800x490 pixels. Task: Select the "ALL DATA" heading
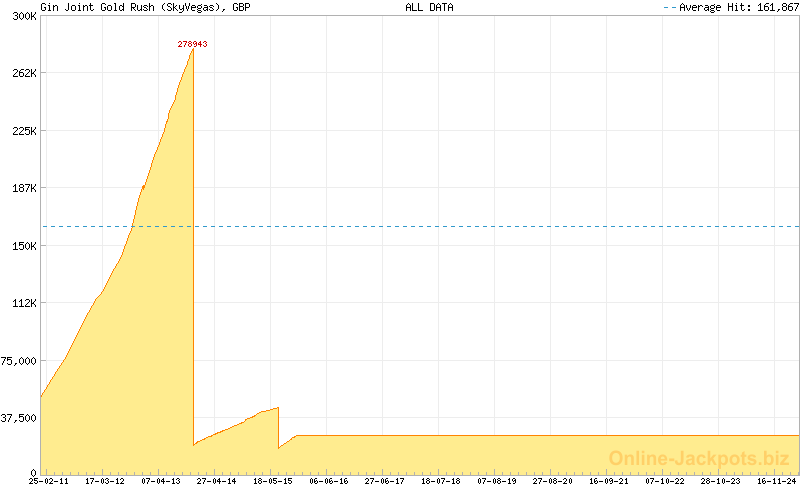click(429, 7)
